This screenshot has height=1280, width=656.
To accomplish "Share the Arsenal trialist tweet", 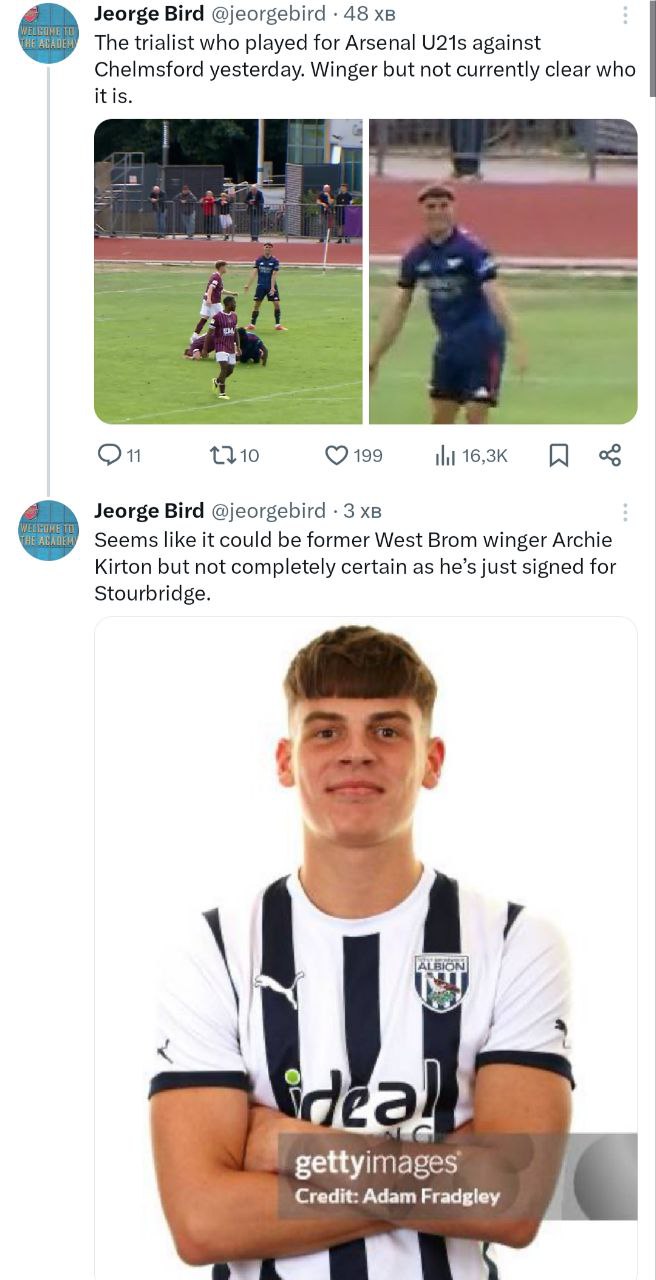I will point(610,455).
